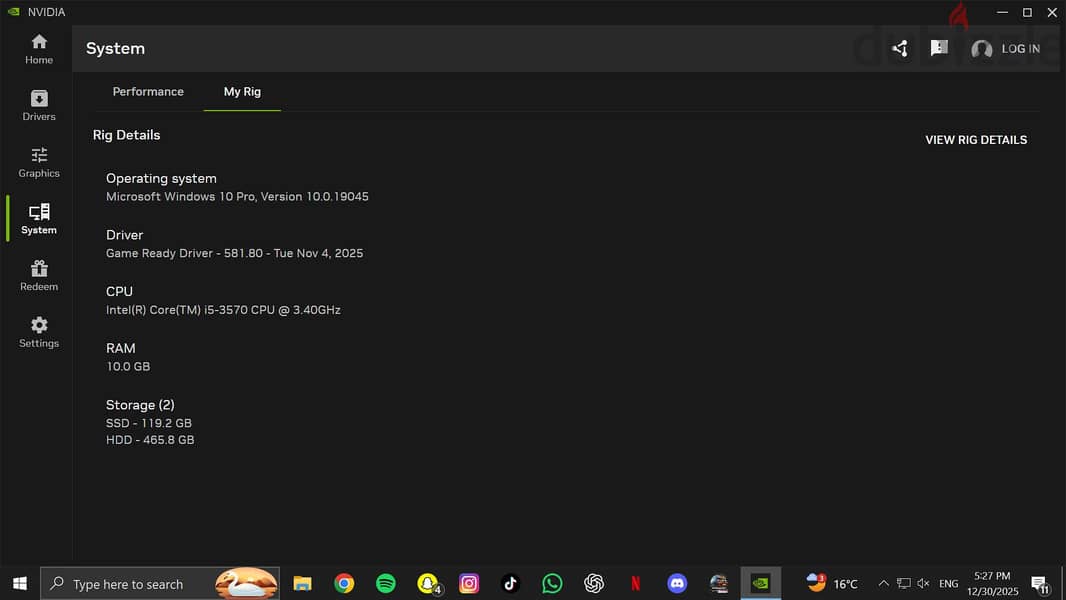Viewport: 1066px width, 600px height.
Task: Click the Microsoft Windows 10 Pro version text
Action: (x=237, y=196)
